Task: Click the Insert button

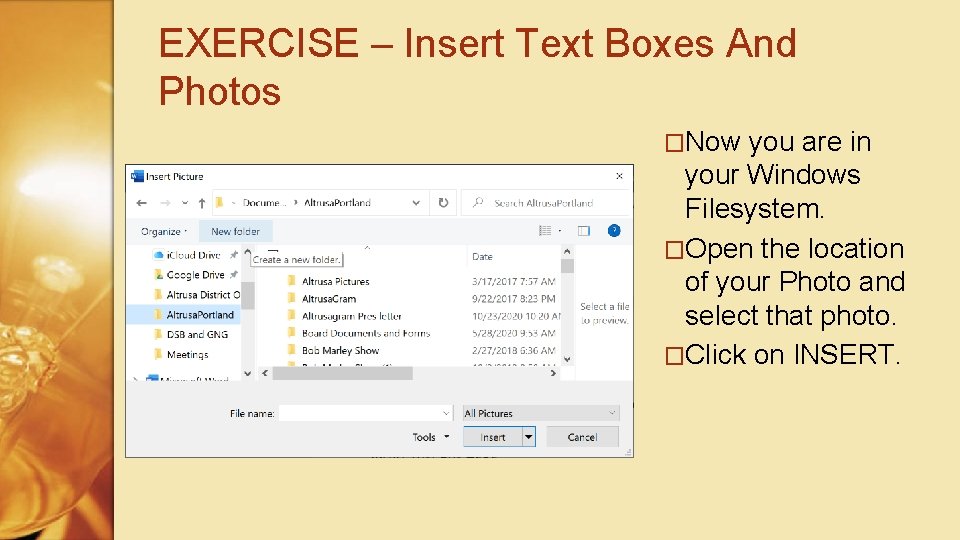Action: coord(493,437)
